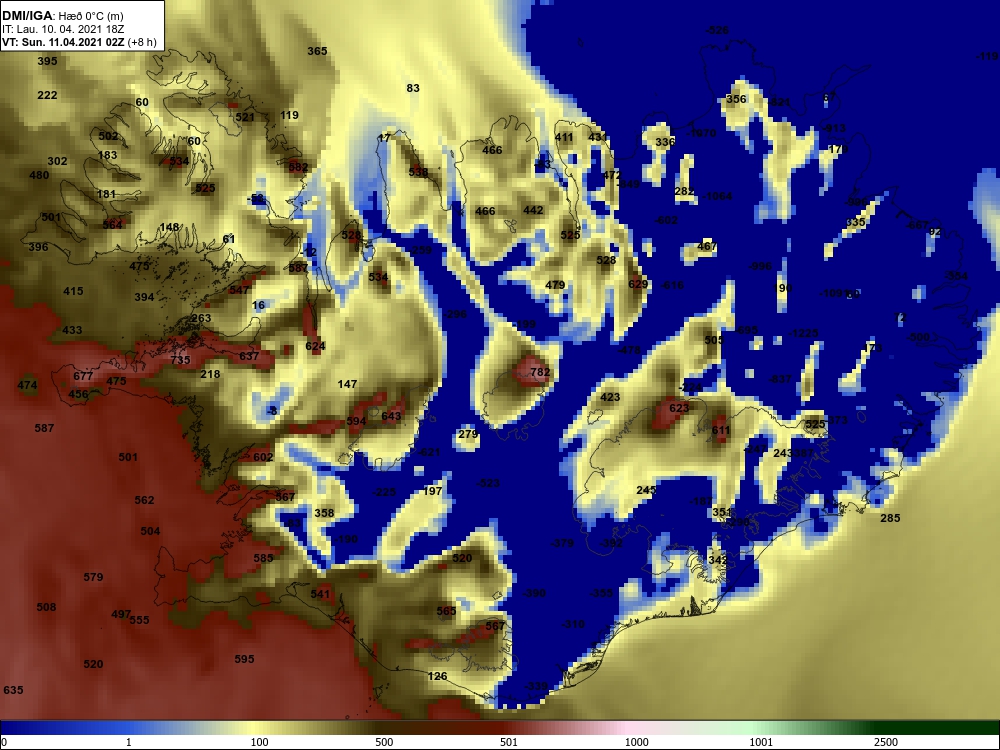The height and width of the screenshot is (750, 1000).
Task: Click the map value 624
Action: (x=315, y=346)
